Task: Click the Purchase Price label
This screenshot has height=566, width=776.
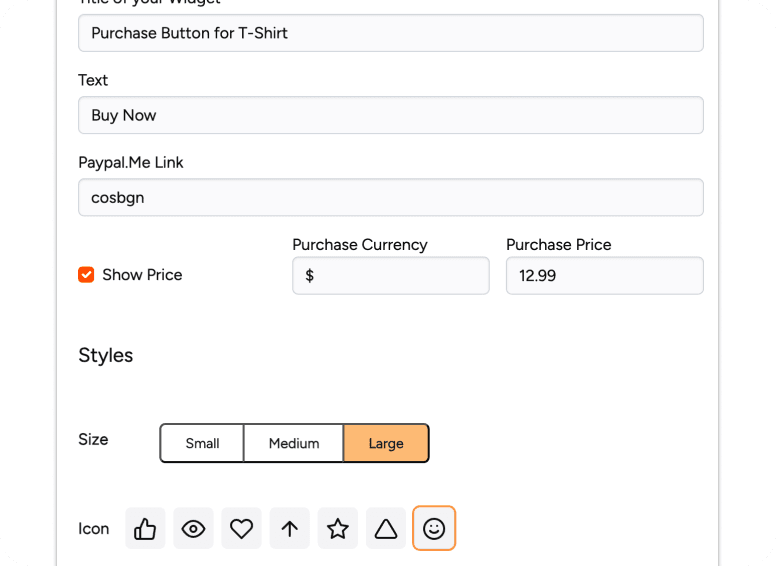Action: [x=558, y=245]
